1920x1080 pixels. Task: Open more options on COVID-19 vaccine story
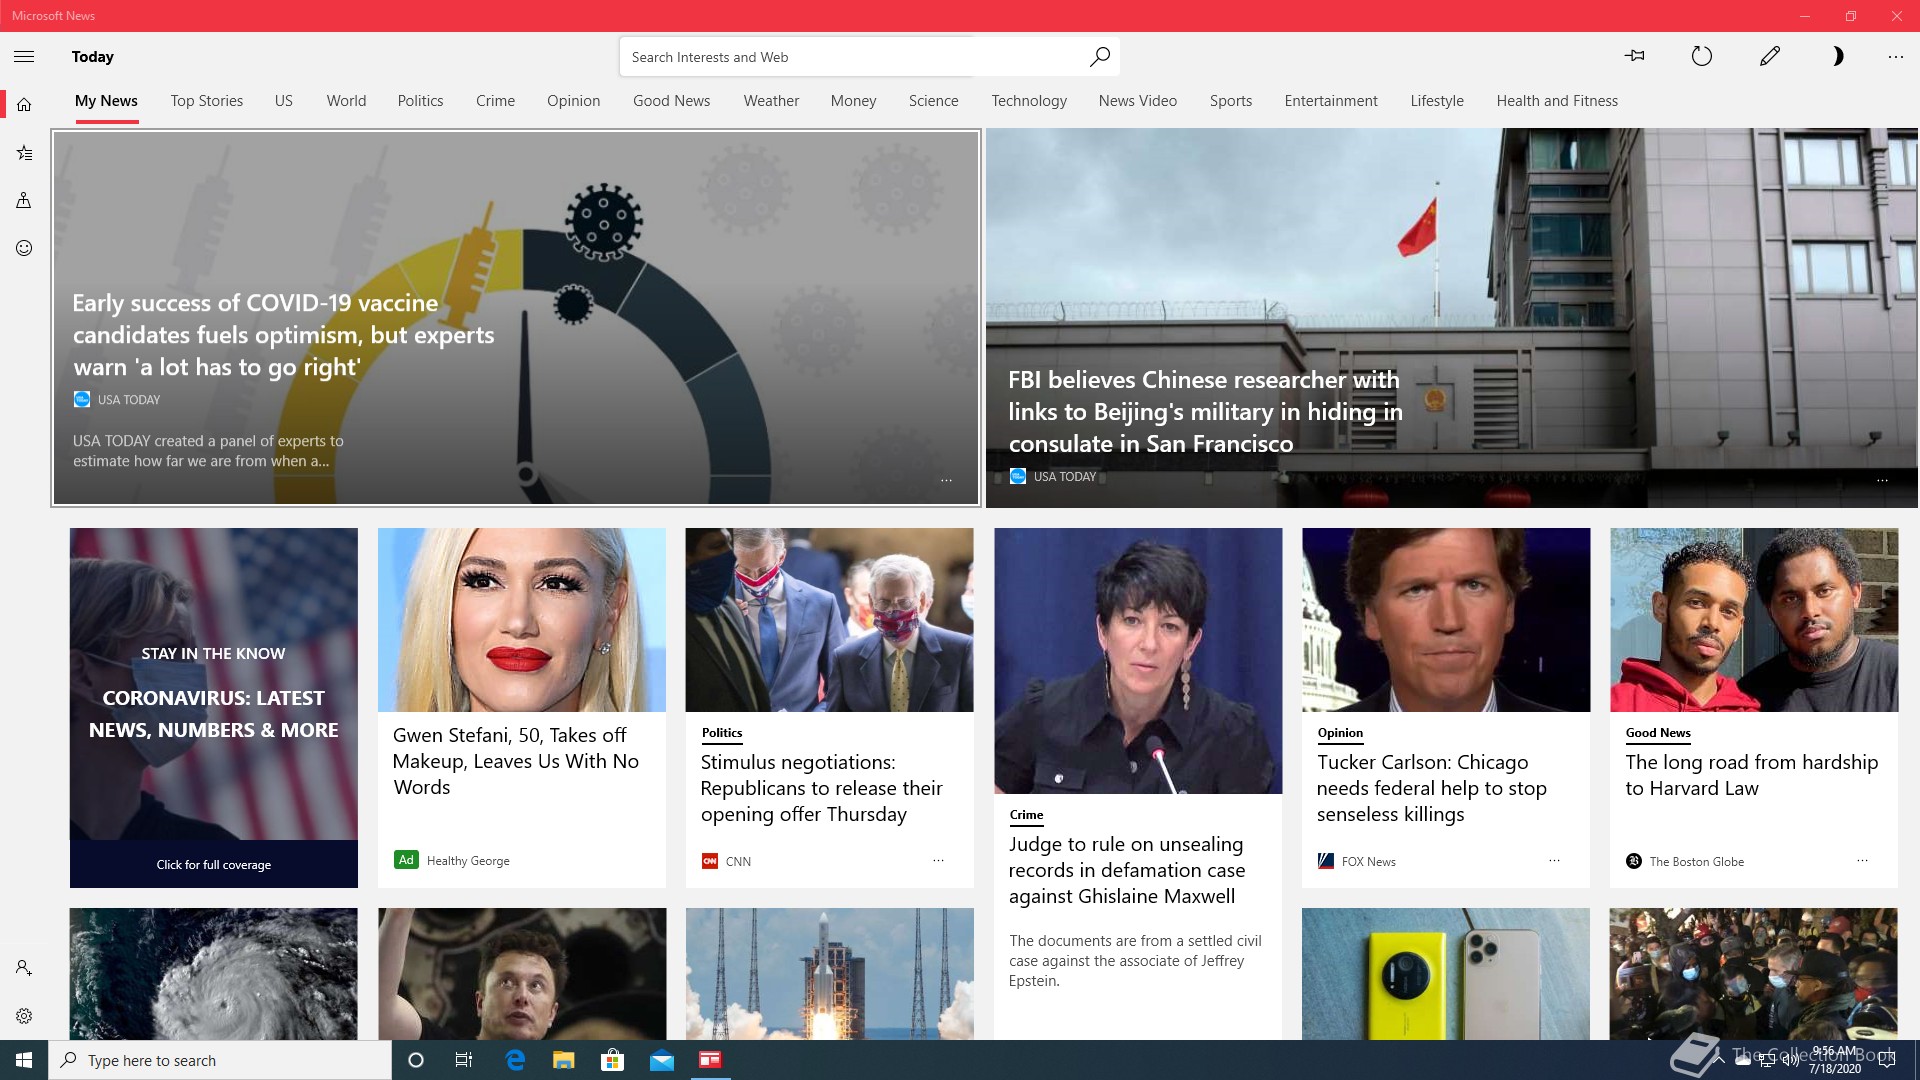pos(946,481)
